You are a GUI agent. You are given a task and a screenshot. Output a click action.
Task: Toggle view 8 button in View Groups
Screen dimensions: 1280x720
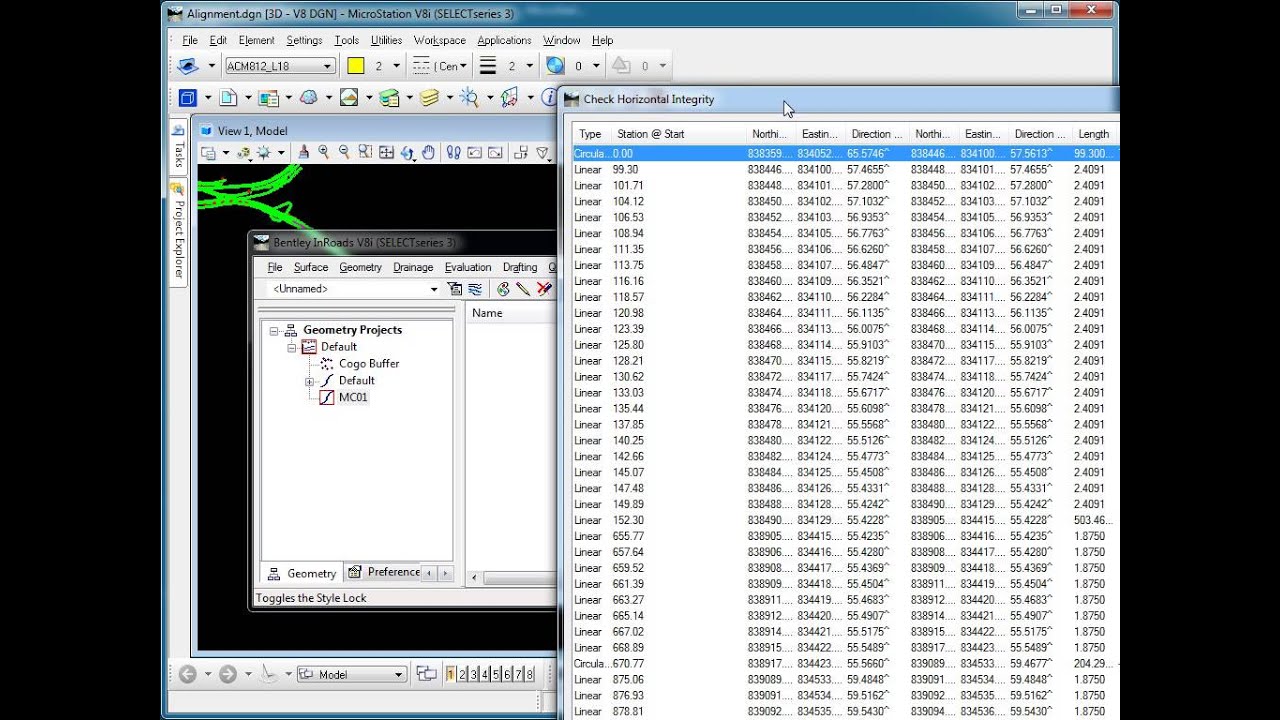tap(529, 674)
